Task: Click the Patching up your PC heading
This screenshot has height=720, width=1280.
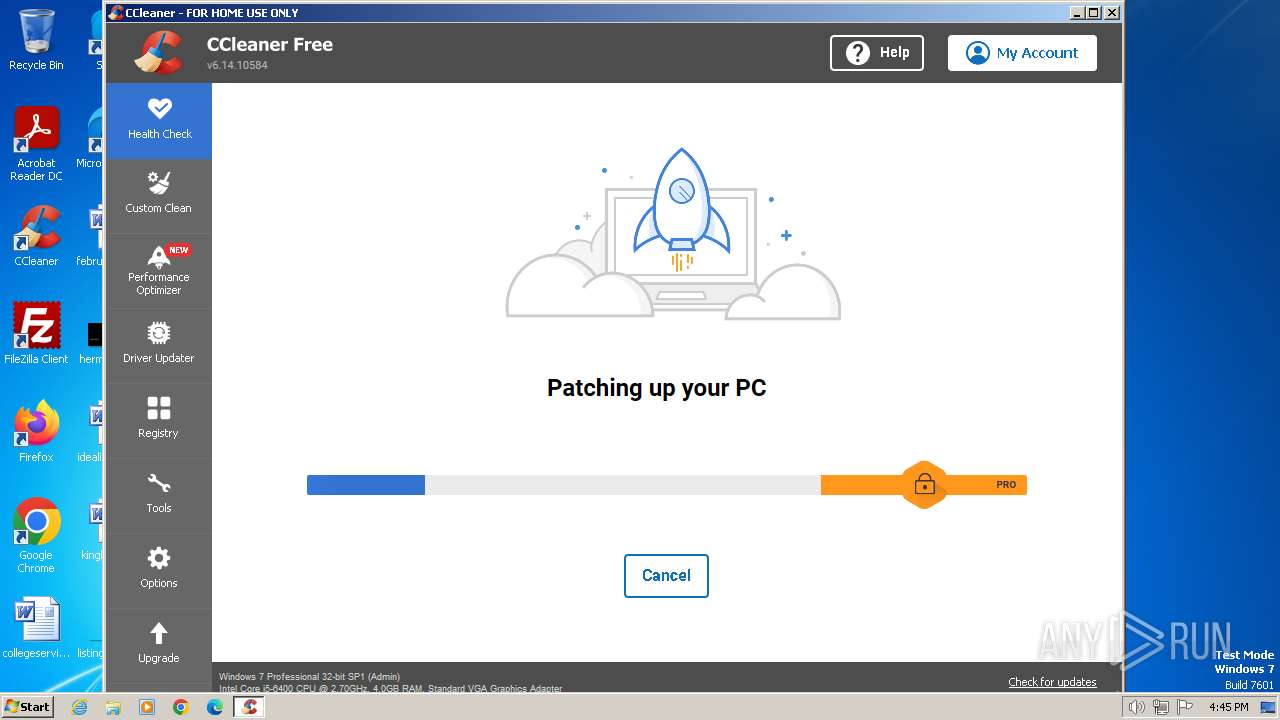Action: (657, 388)
